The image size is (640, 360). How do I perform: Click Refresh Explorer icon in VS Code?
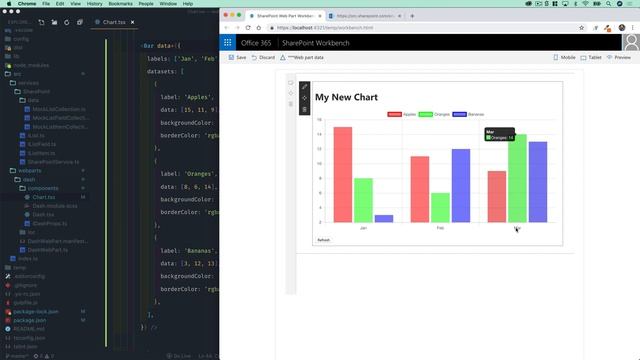click(x=67, y=22)
